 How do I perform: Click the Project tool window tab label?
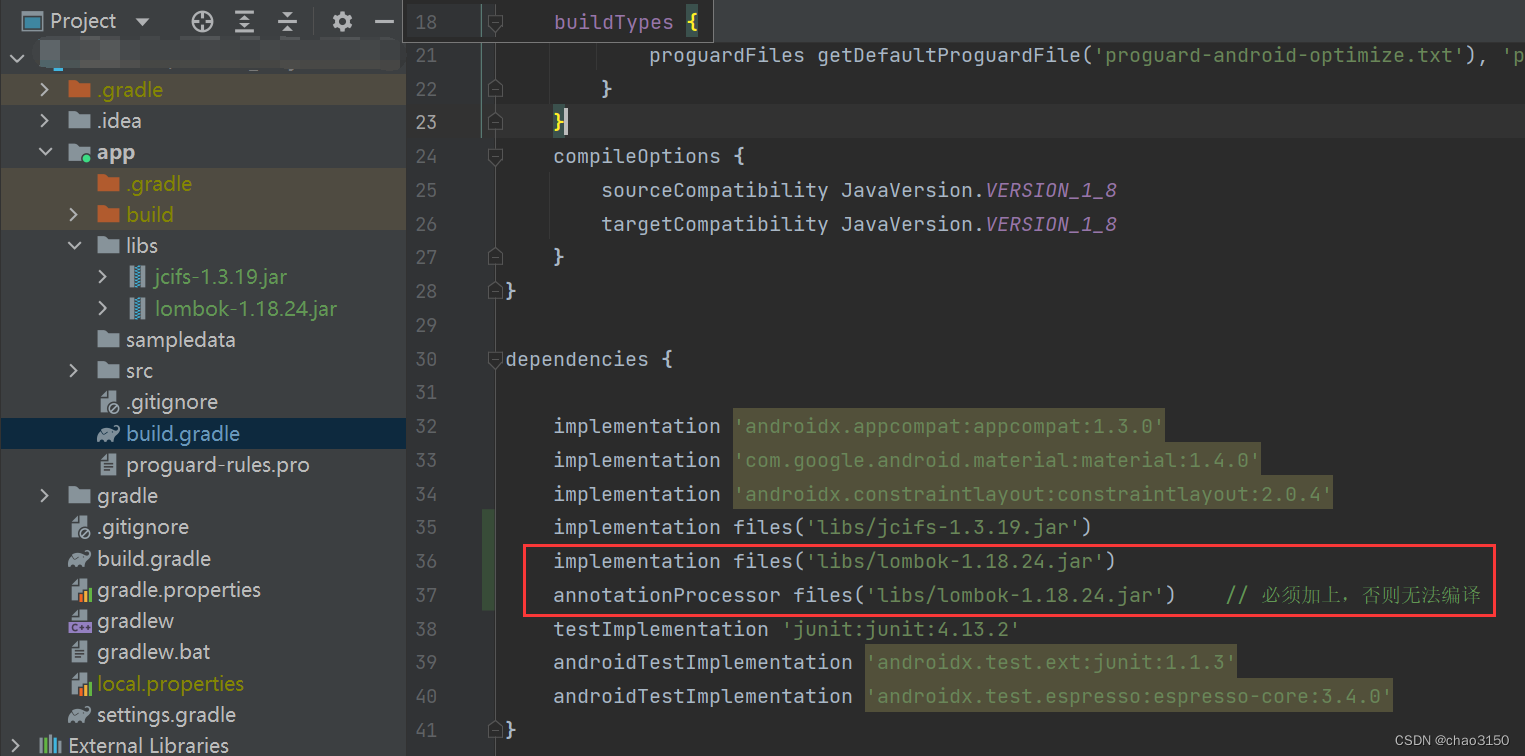(x=85, y=20)
